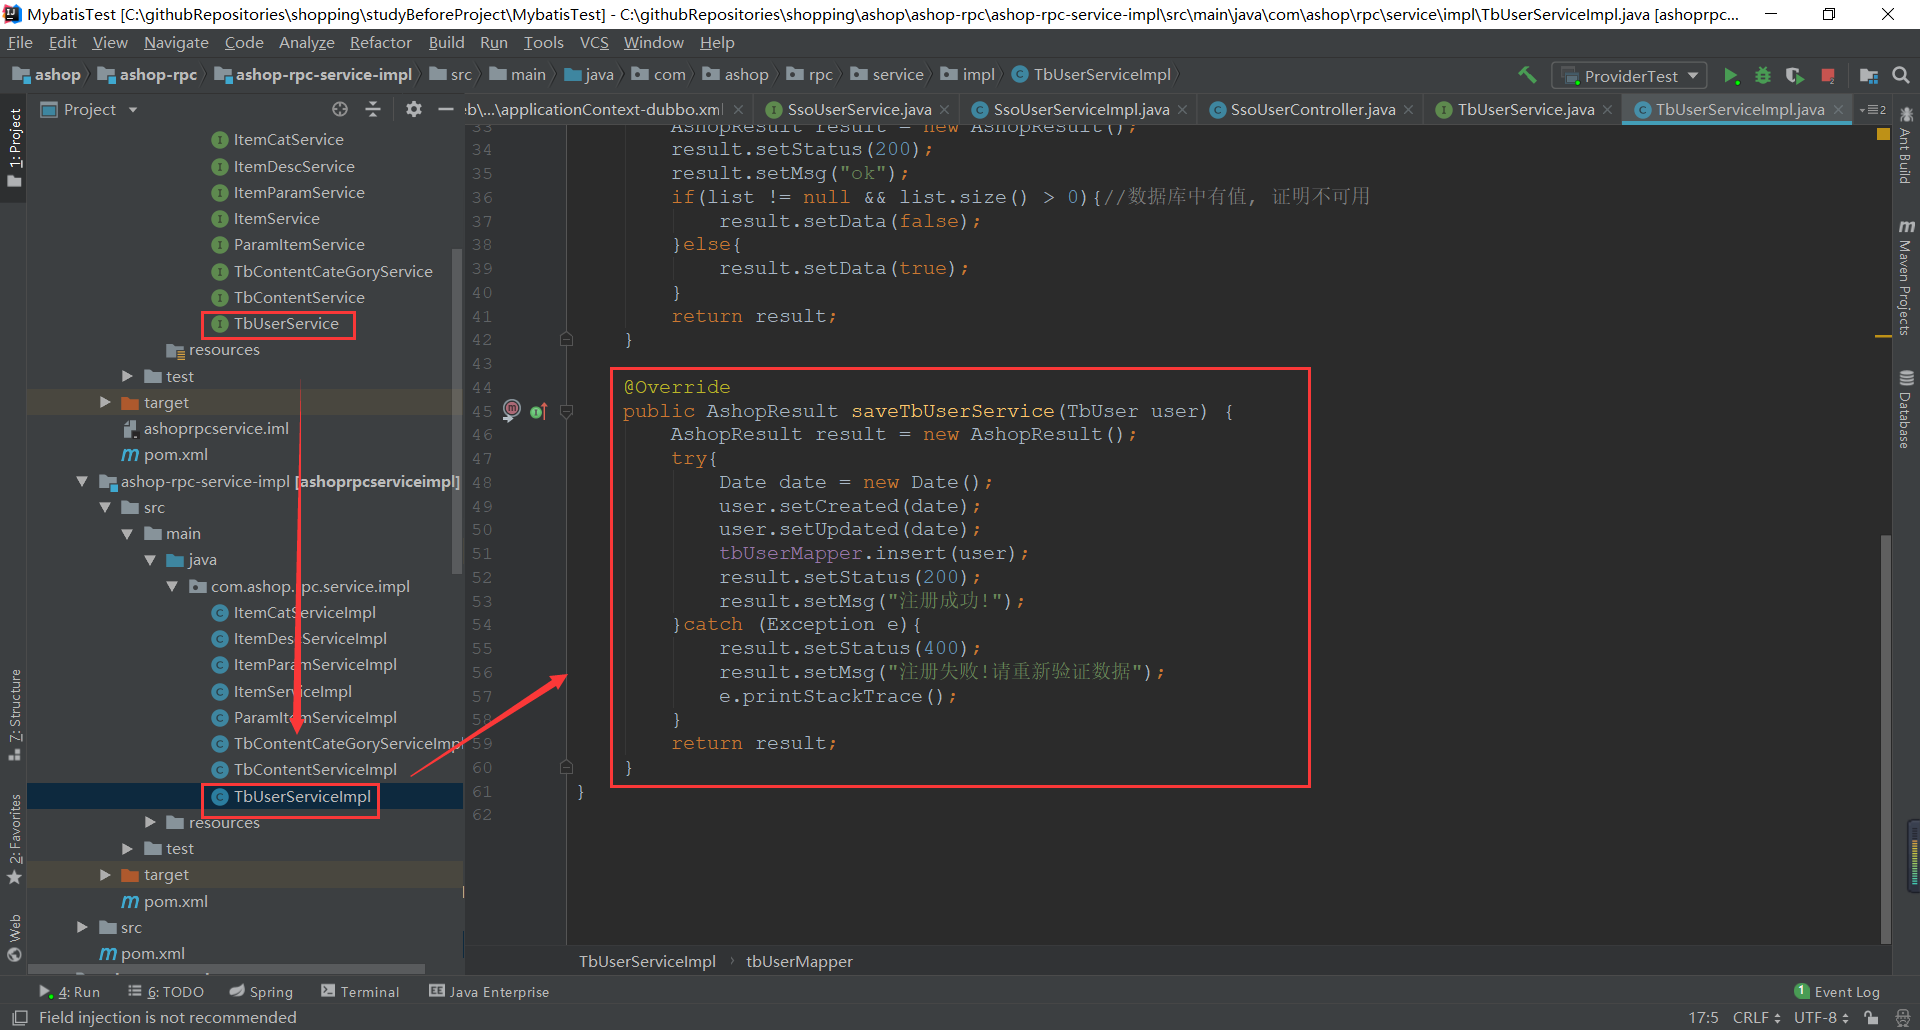Click the breakpoint icon on line 45

[511, 409]
